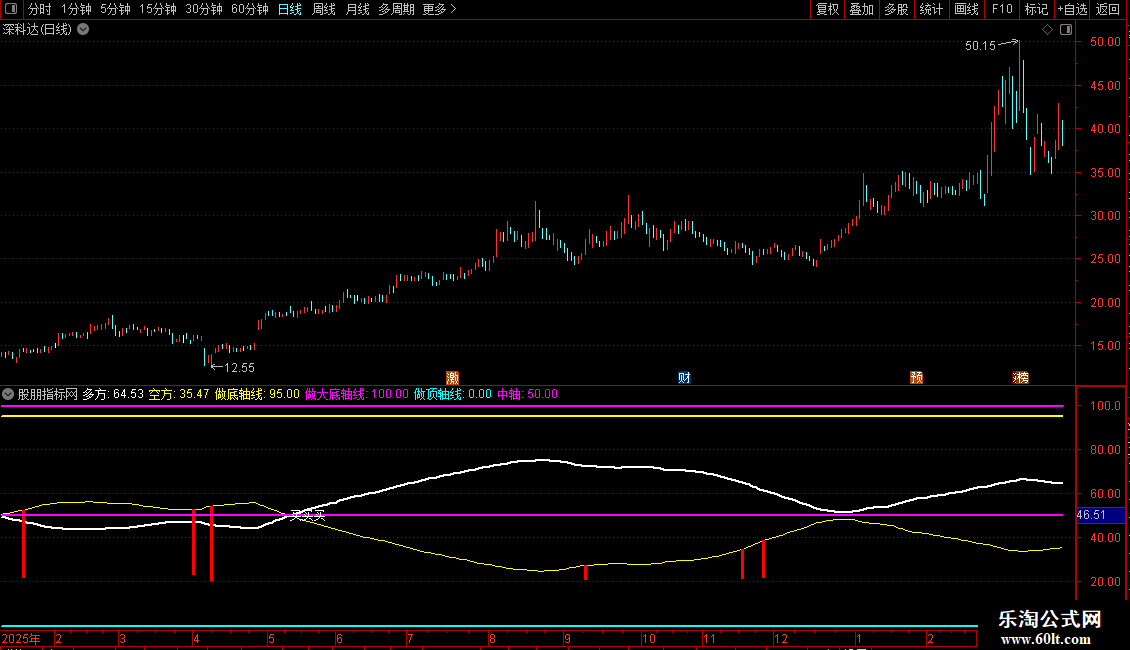
Task: Click the 中轴: 50.00 label
Action: [528, 394]
